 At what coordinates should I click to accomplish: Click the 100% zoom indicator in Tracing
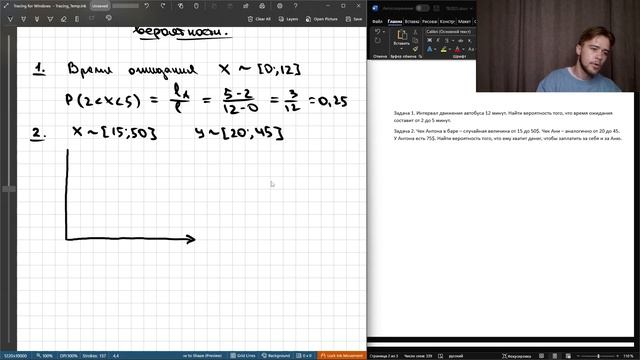tap(44, 356)
